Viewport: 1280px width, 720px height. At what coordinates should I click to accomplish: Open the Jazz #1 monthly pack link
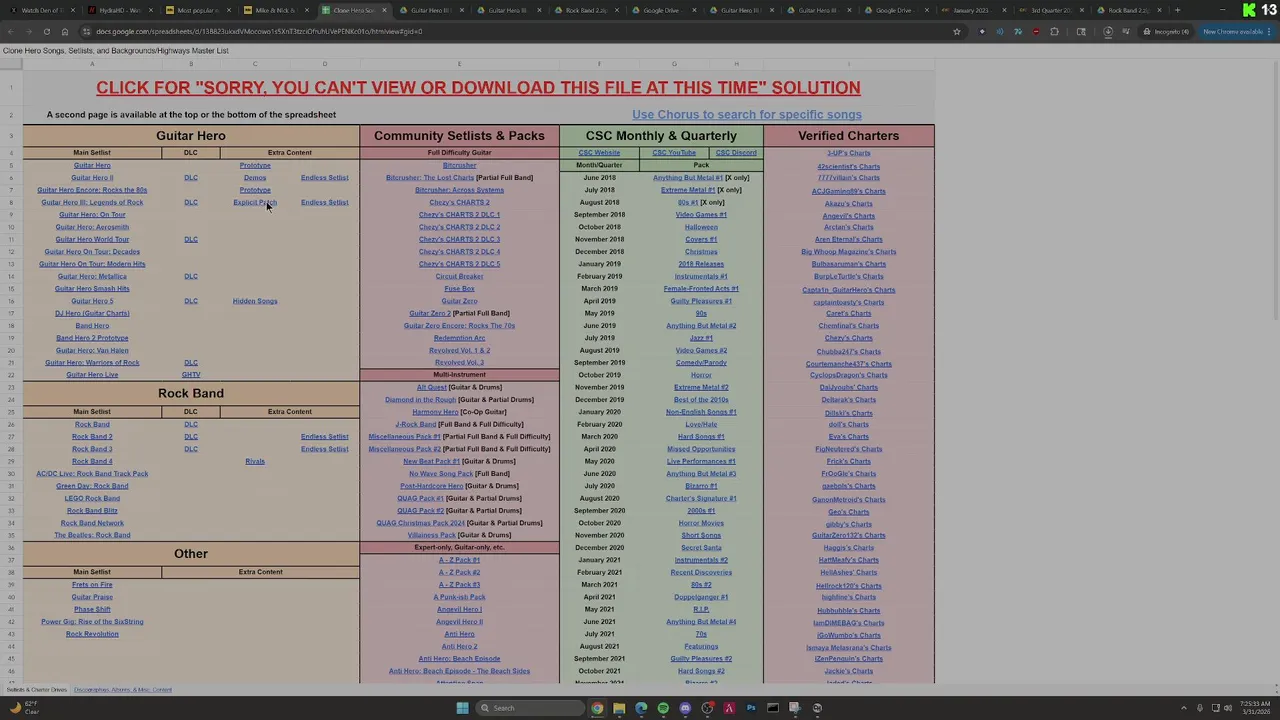[x=701, y=338]
